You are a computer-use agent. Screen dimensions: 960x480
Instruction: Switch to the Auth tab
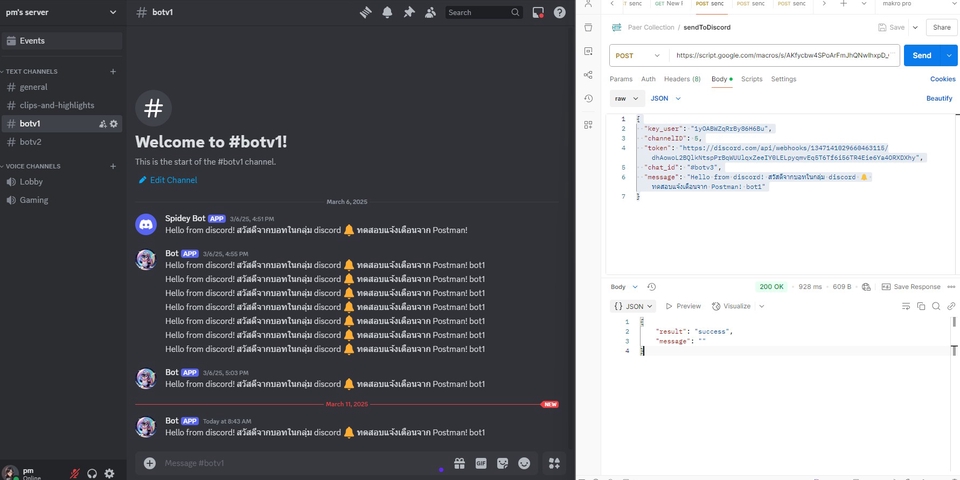coord(648,79)
